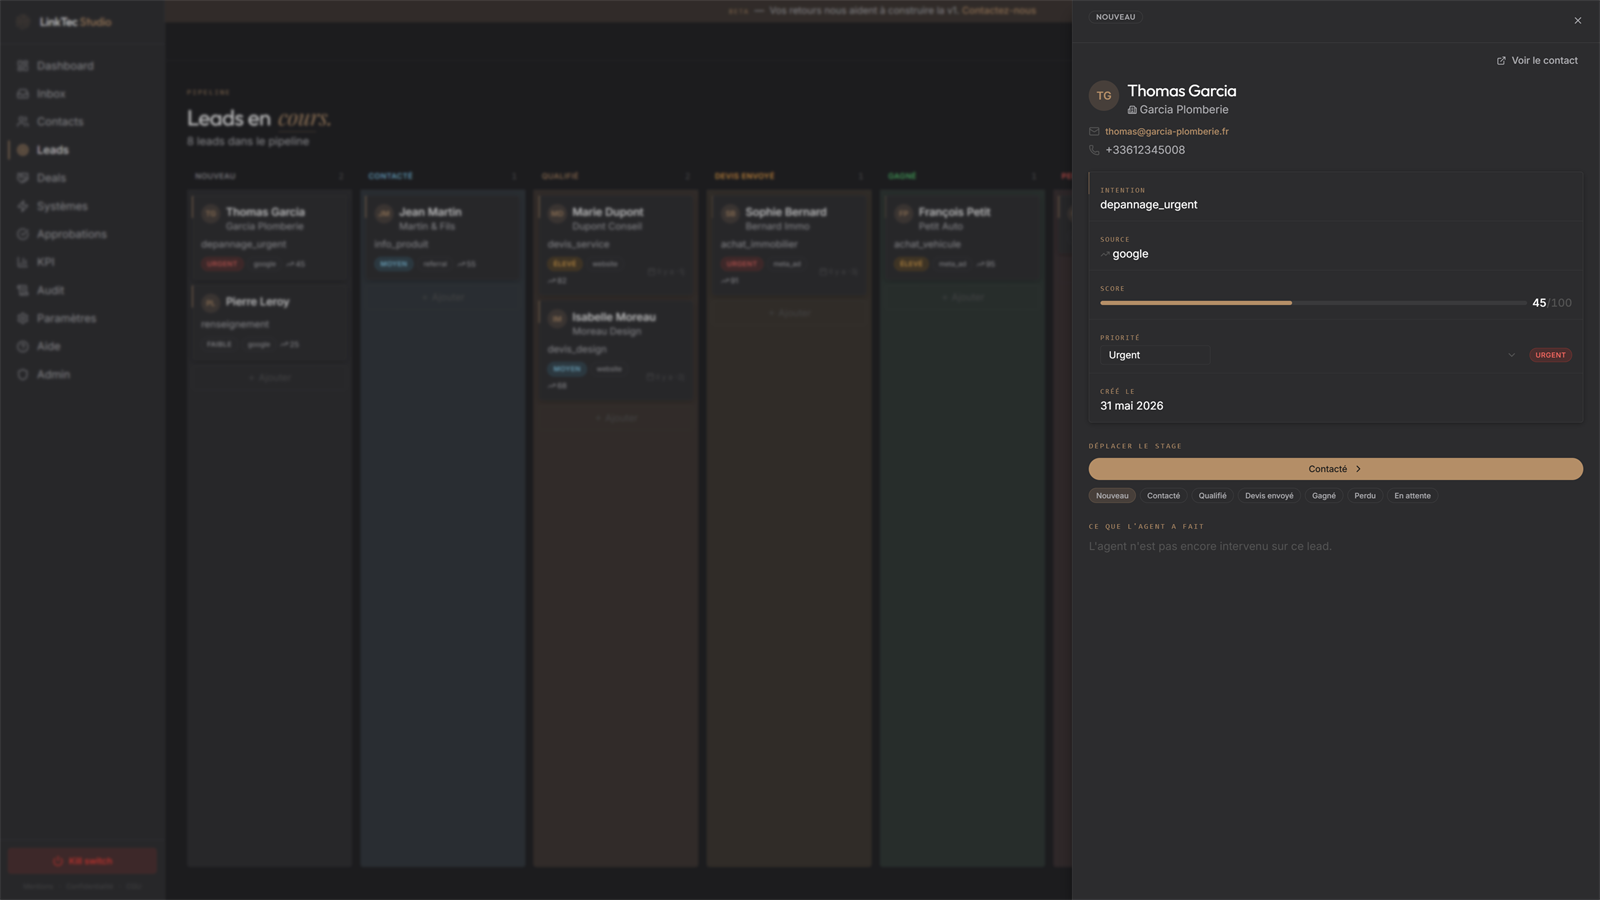Click the Inbox sidebar icon
Image resolution: width=1600 pixels, height=900 pixels.
point(23,94)
